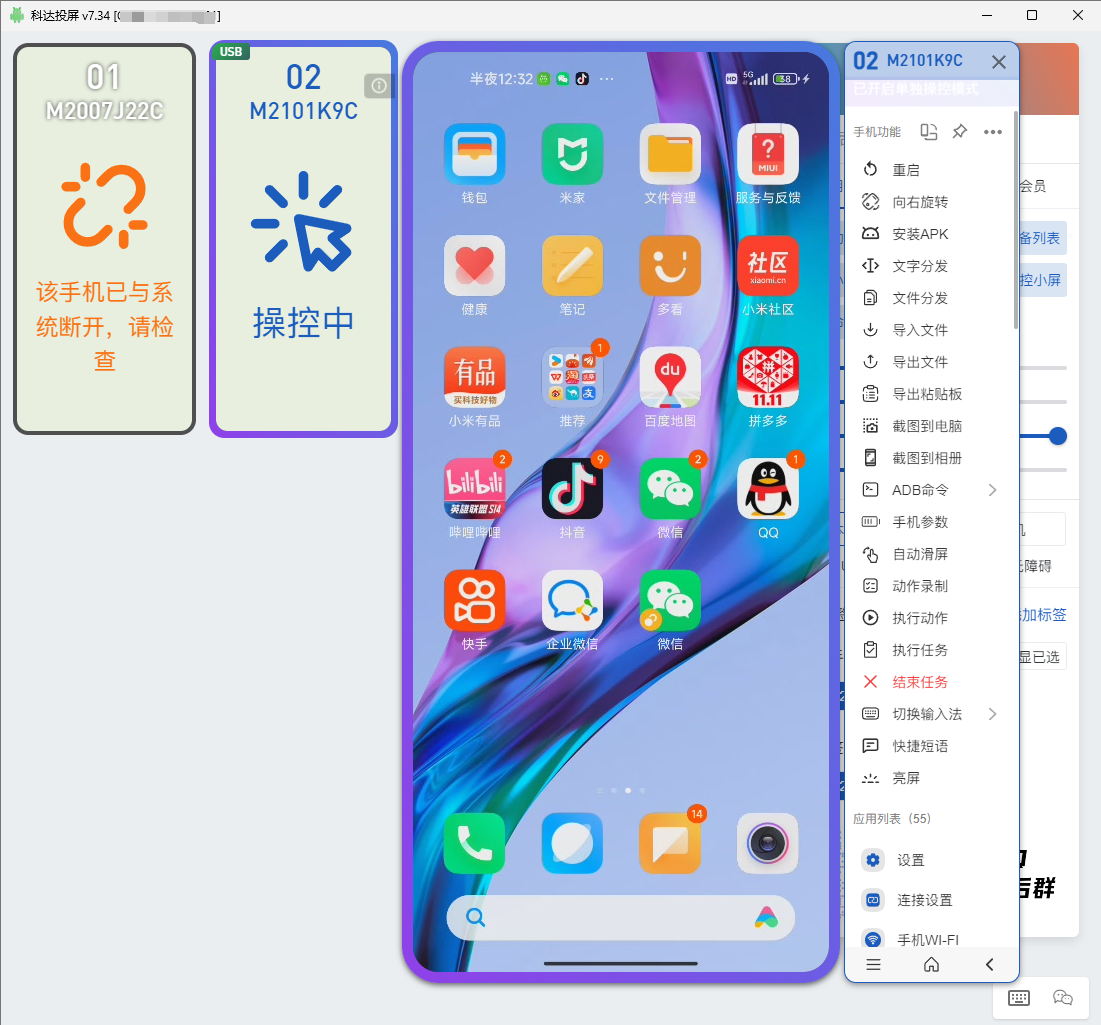Viewport: 1101px width, 1025px height.
Task: Open the 小米社区 app
Action: coord(767,266)
